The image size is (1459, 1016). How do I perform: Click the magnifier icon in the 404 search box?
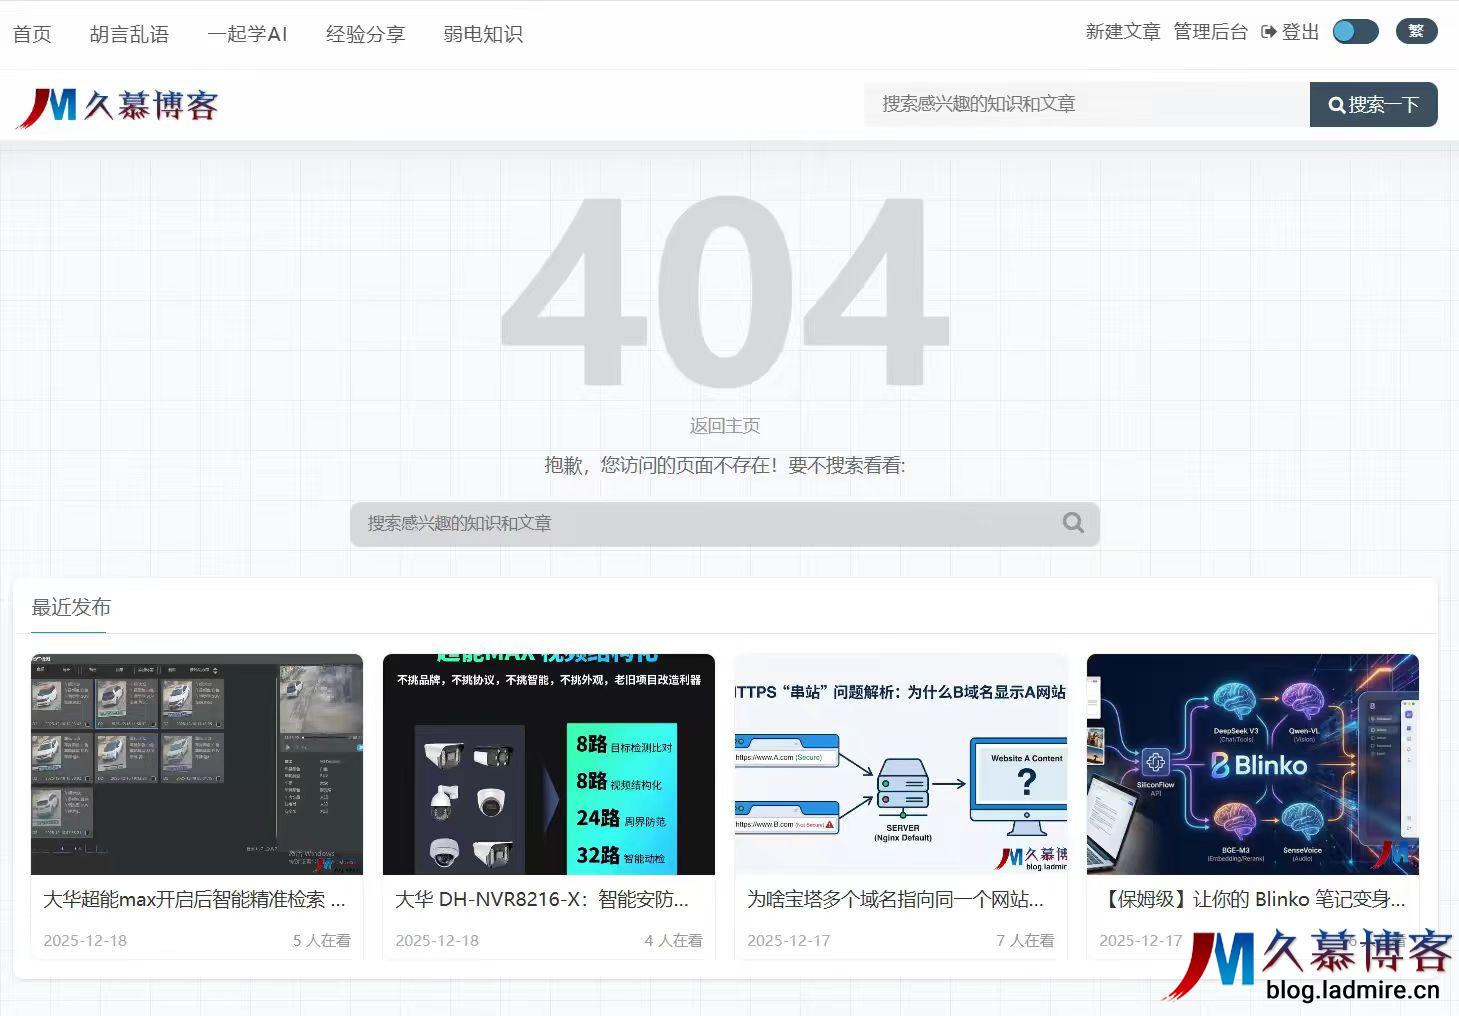tap(1072, 522)
